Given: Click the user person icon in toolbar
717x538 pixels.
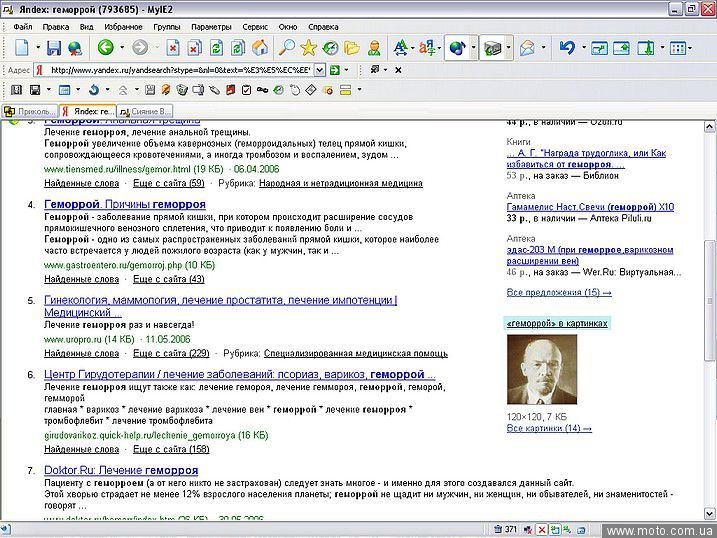Looking at the screenshot, I should point(374,48).
